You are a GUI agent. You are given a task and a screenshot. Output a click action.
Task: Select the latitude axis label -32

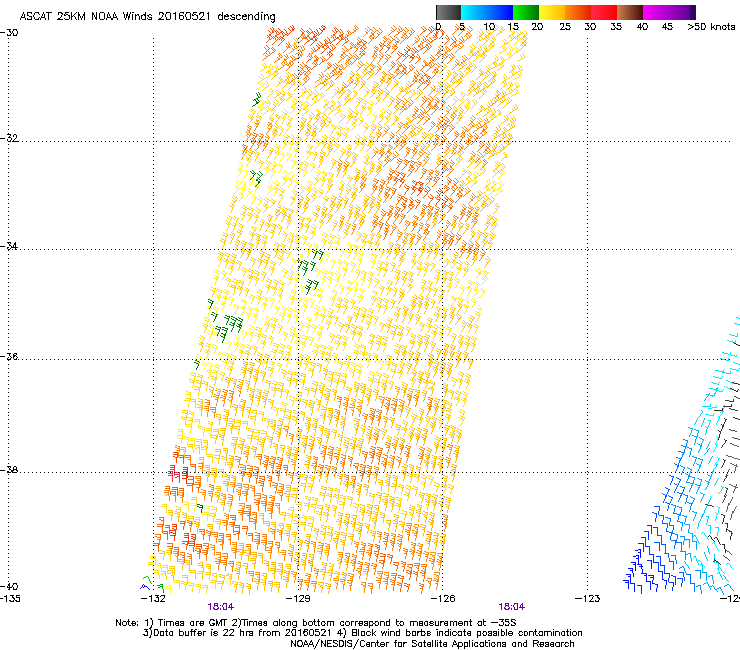point(9,138)
